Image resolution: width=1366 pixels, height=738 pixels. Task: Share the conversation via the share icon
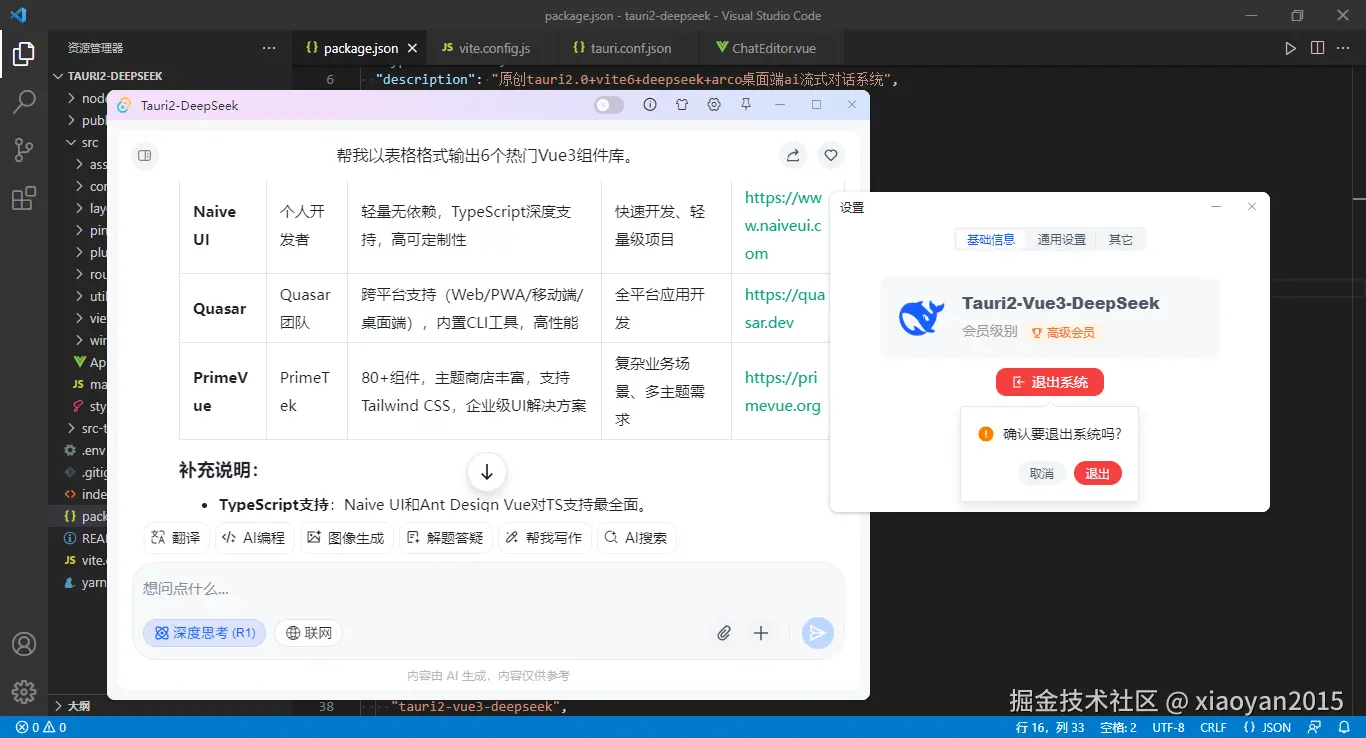pyautogui.click(x=792, y=155)
